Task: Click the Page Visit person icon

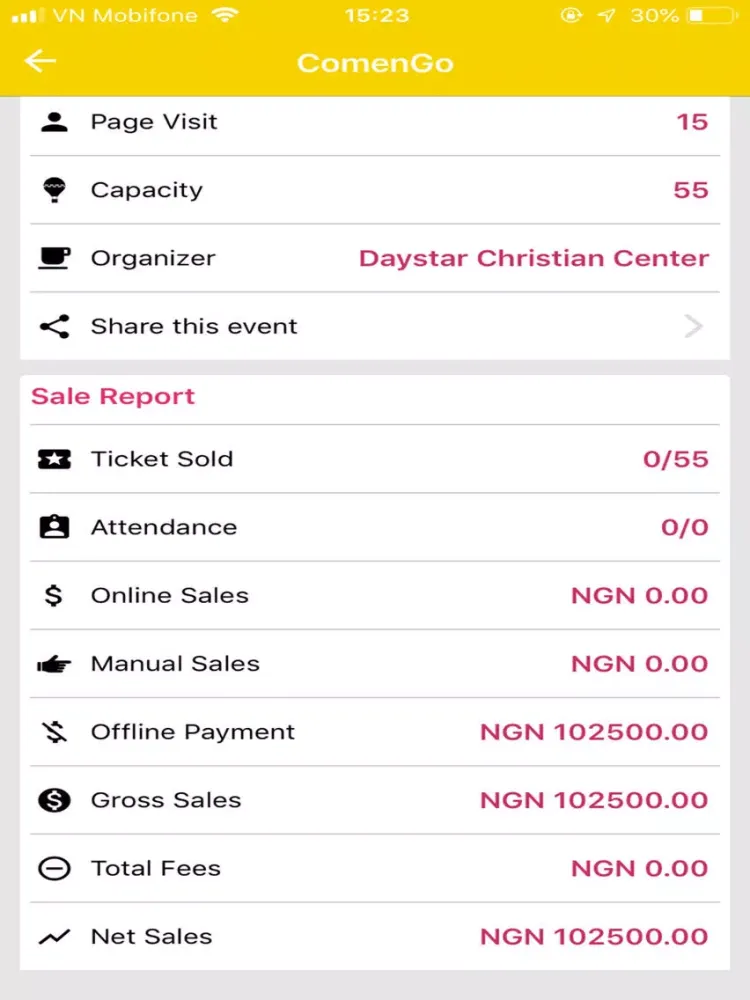Action: 54,122
